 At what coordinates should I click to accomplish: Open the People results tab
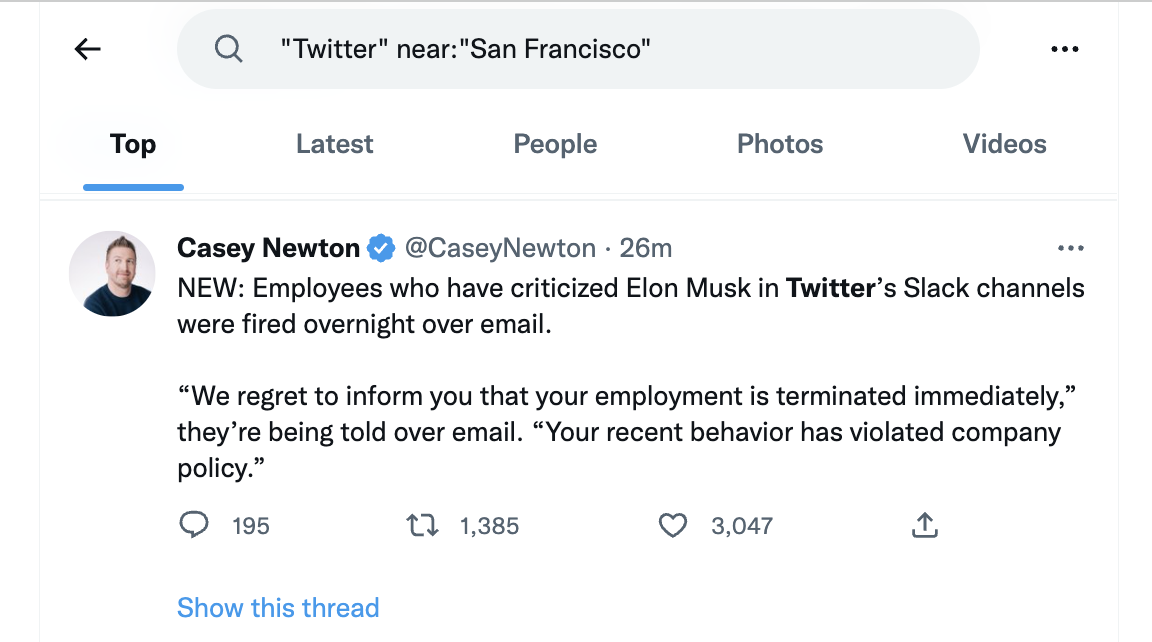coord(555,144)
